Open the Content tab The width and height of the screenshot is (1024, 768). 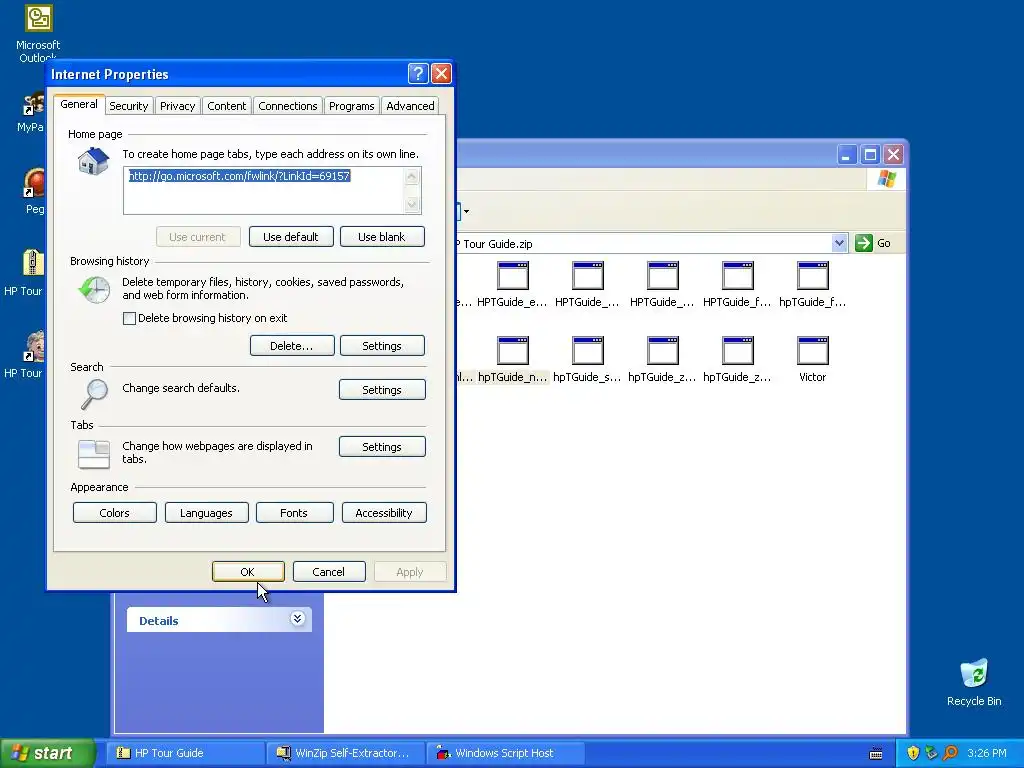tap(227, 106)
